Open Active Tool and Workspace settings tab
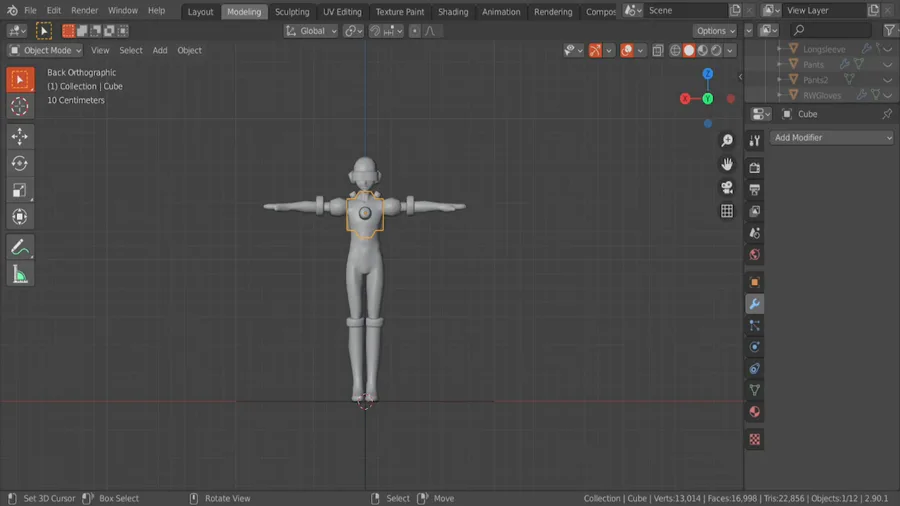The height and width of the screenshot is (506, 900). tap(755, 141)
